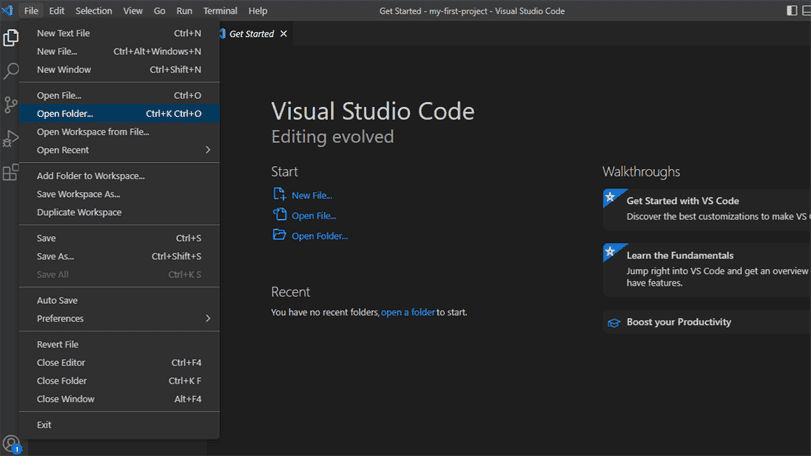Screen dimensions: 811x456
Task: Click star badge on Learn the Fundamentals
Action: click(x=611, y=252)
